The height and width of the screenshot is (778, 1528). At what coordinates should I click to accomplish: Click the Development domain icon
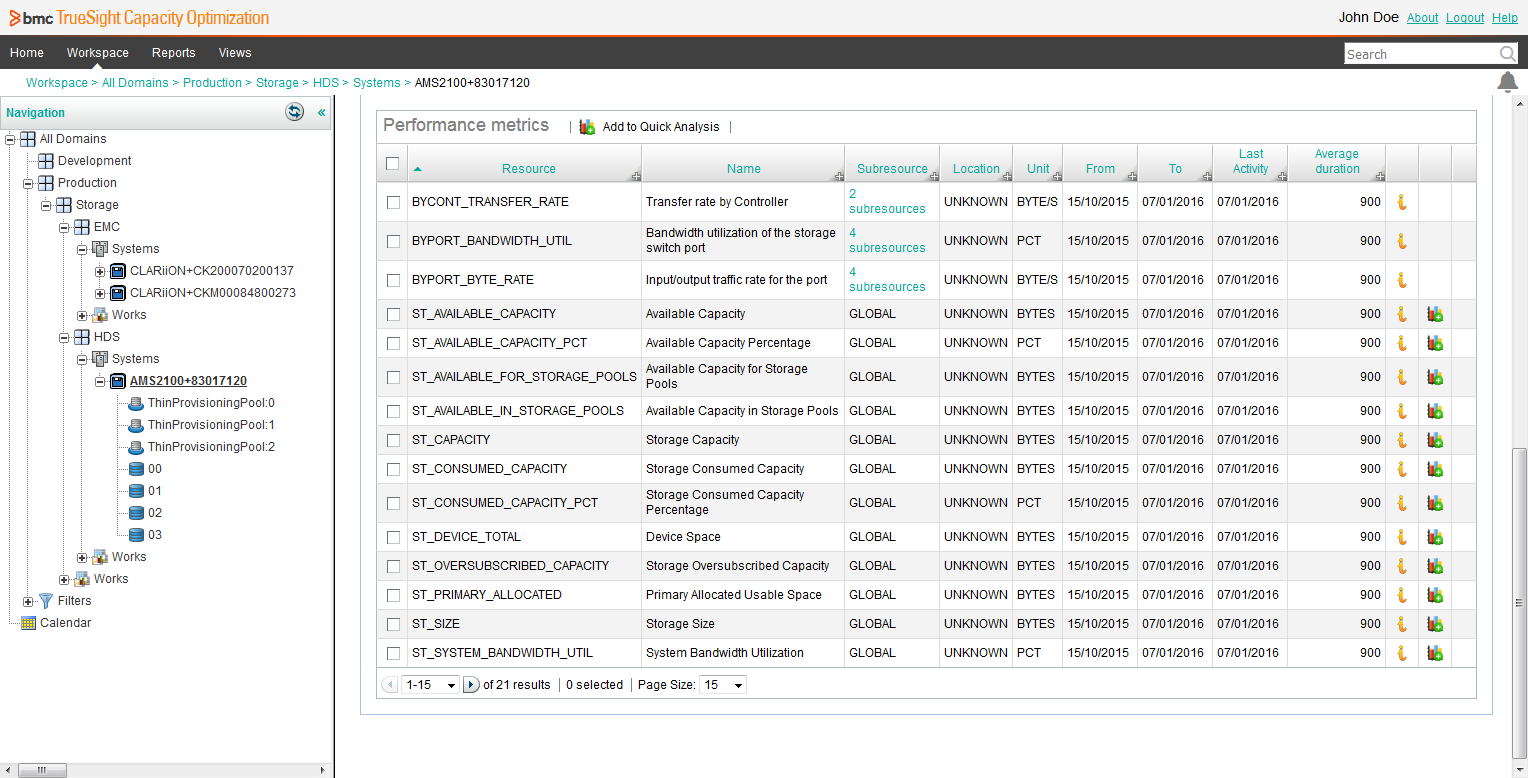46,161
